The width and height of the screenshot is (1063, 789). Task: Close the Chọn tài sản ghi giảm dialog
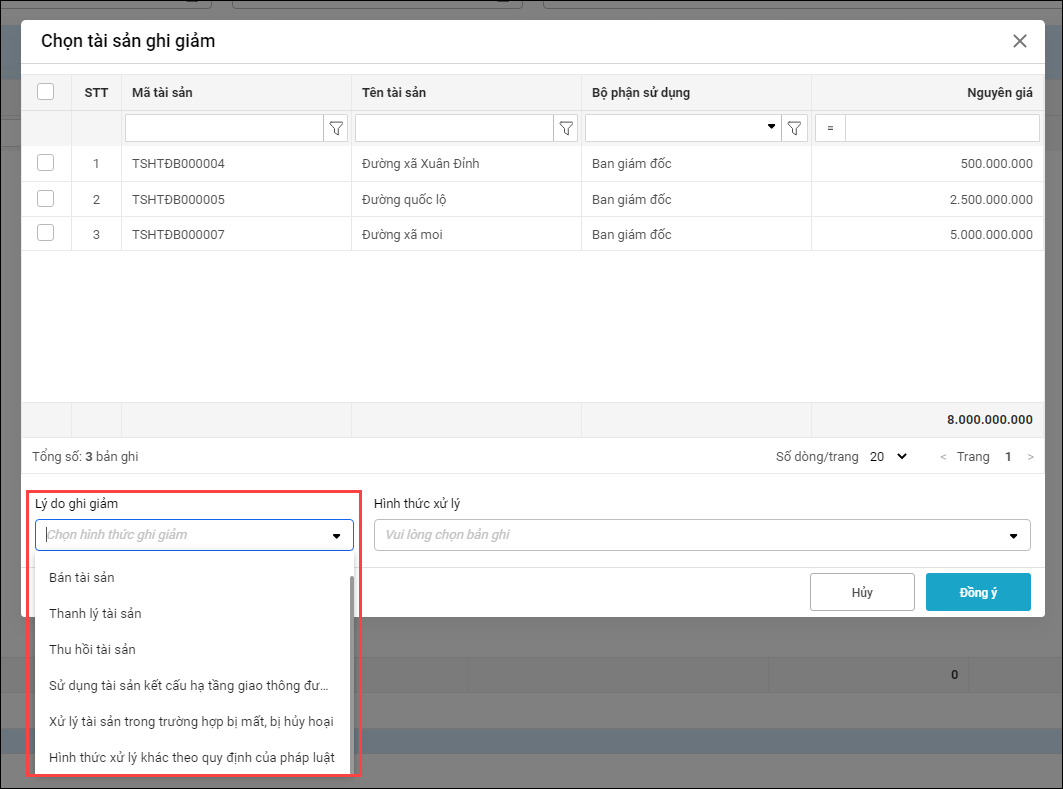(1020, 41)
